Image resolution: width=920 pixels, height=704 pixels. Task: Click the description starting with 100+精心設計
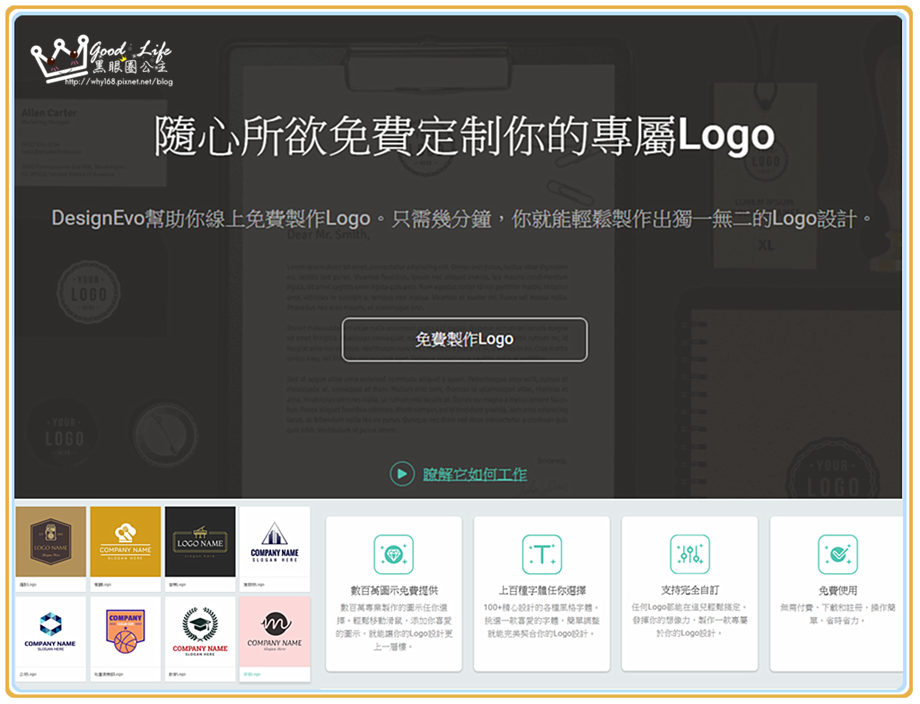[542, 621]
